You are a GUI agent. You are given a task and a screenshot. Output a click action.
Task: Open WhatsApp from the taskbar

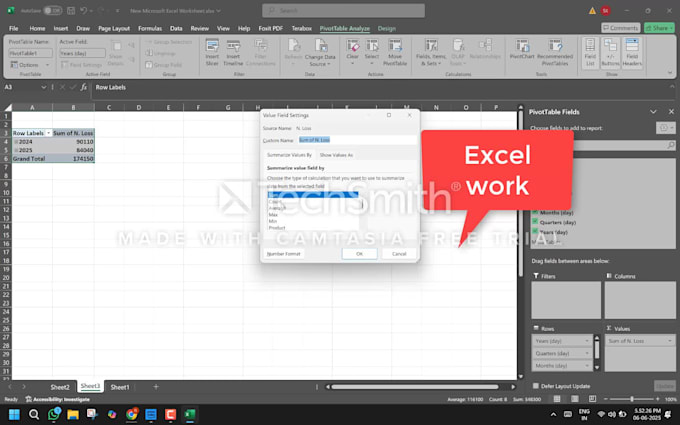[x=54, y=415]
